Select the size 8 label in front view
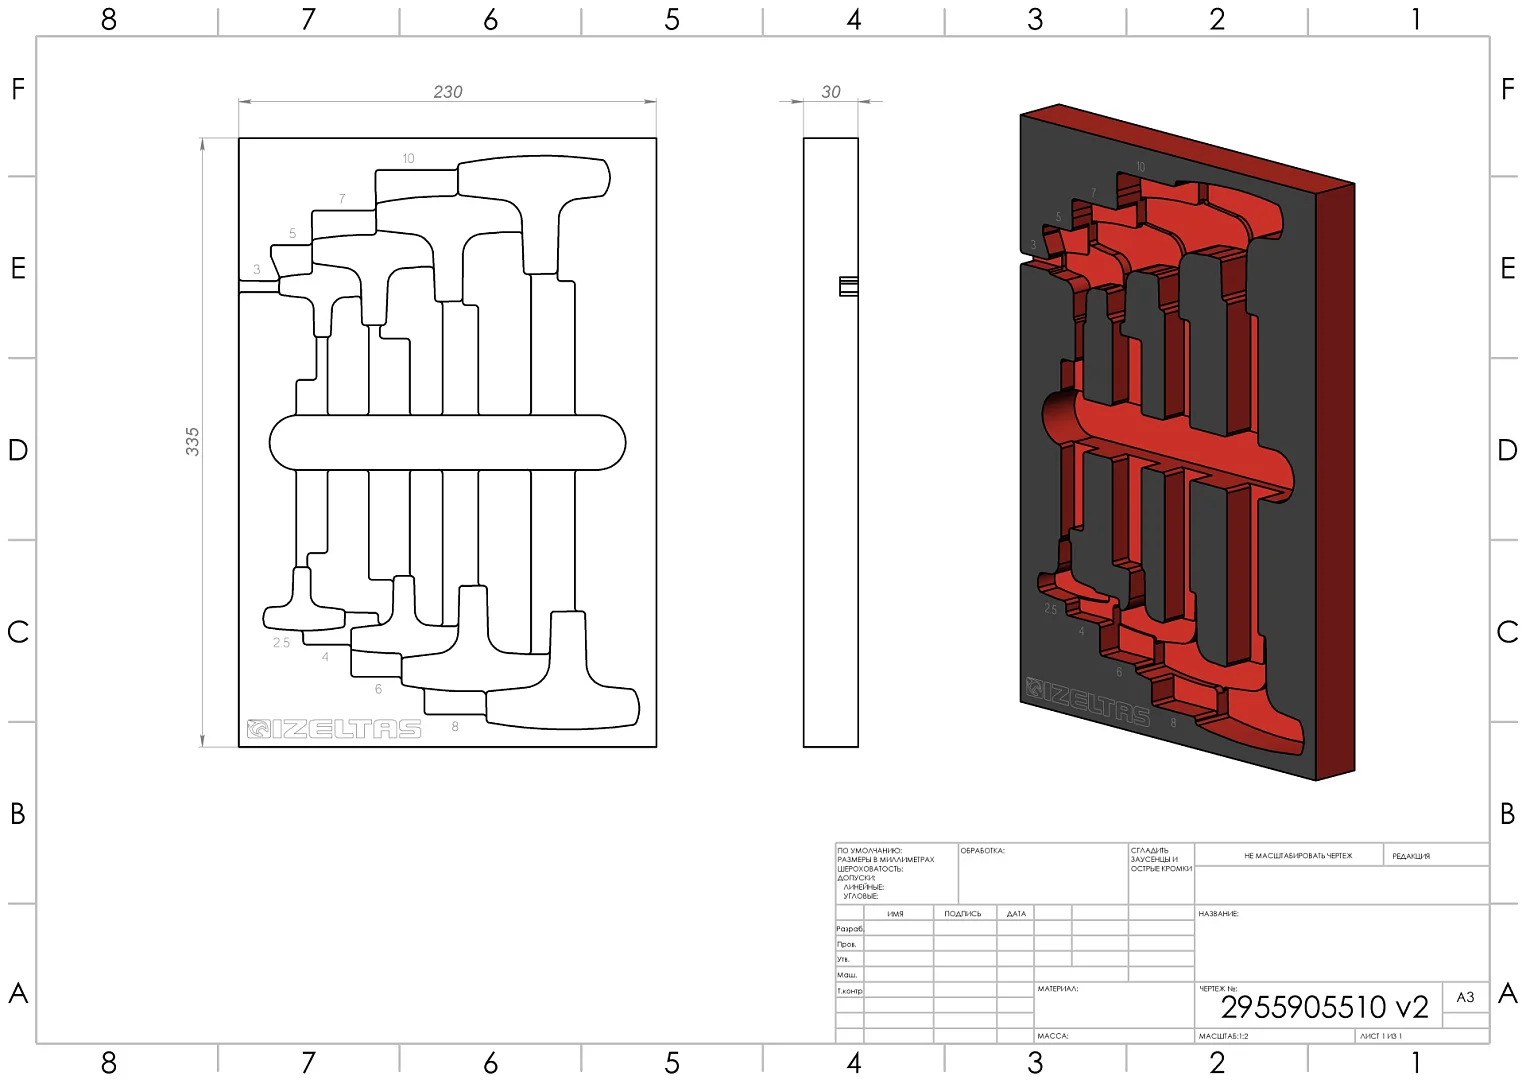The width and height of the screenshot is (1526, 1080). point(455,727)
